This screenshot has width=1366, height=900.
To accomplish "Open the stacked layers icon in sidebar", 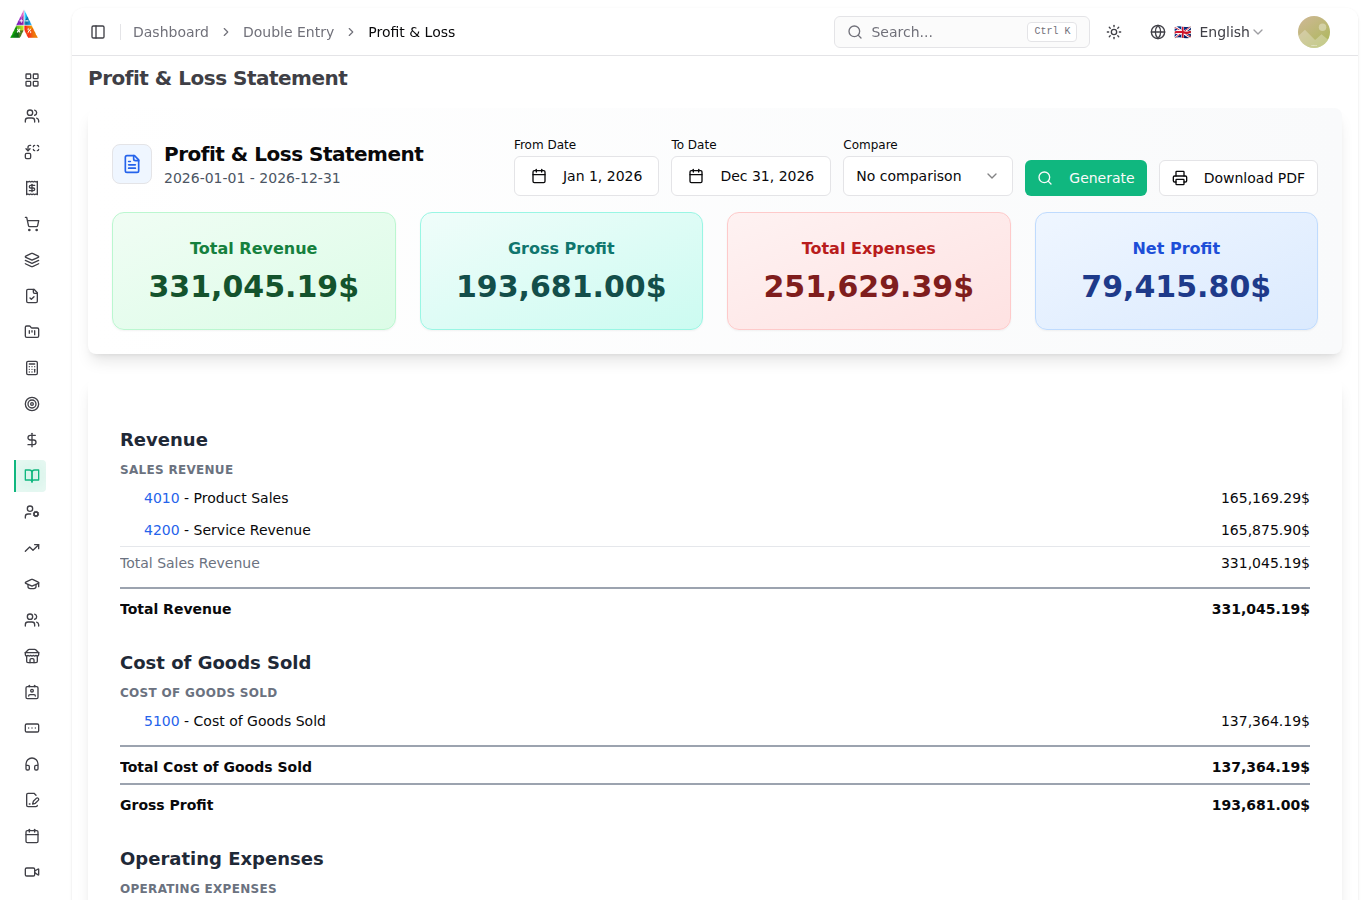I will click(32, 260).
